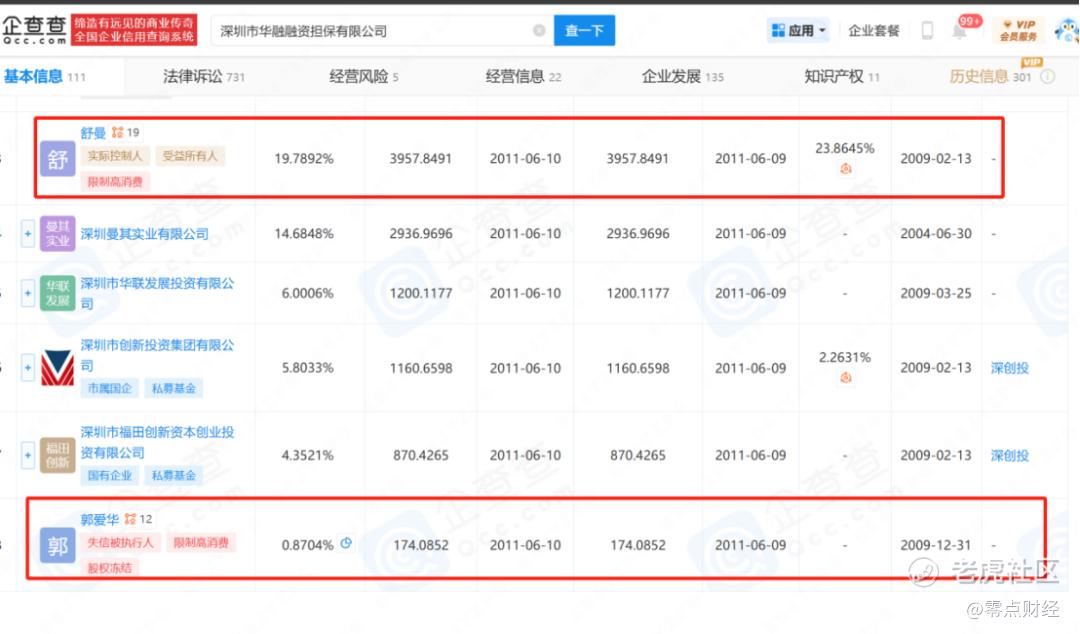This screenshot has height=634, width=1080.
Task: Open the 经营风险 tab
Action: (x=364, y=76)
